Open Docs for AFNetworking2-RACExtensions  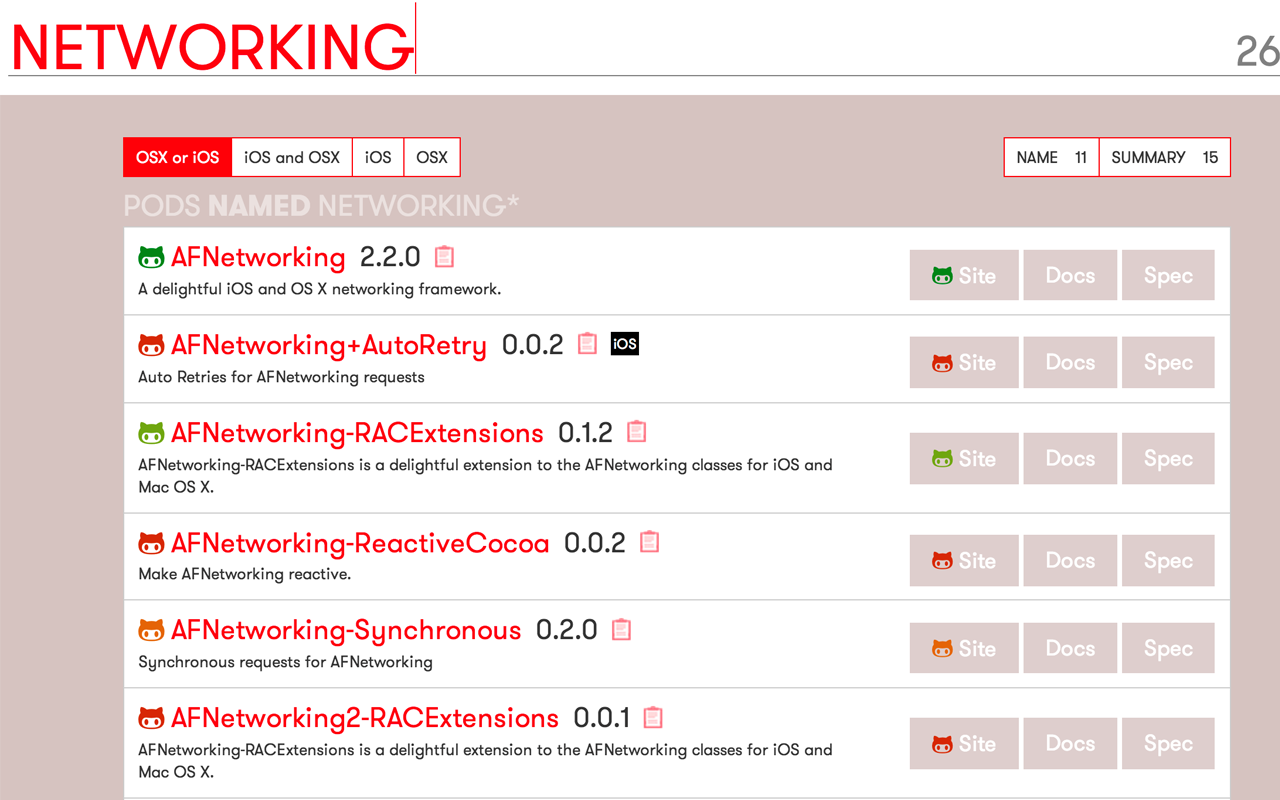(x=1070, y=743)
